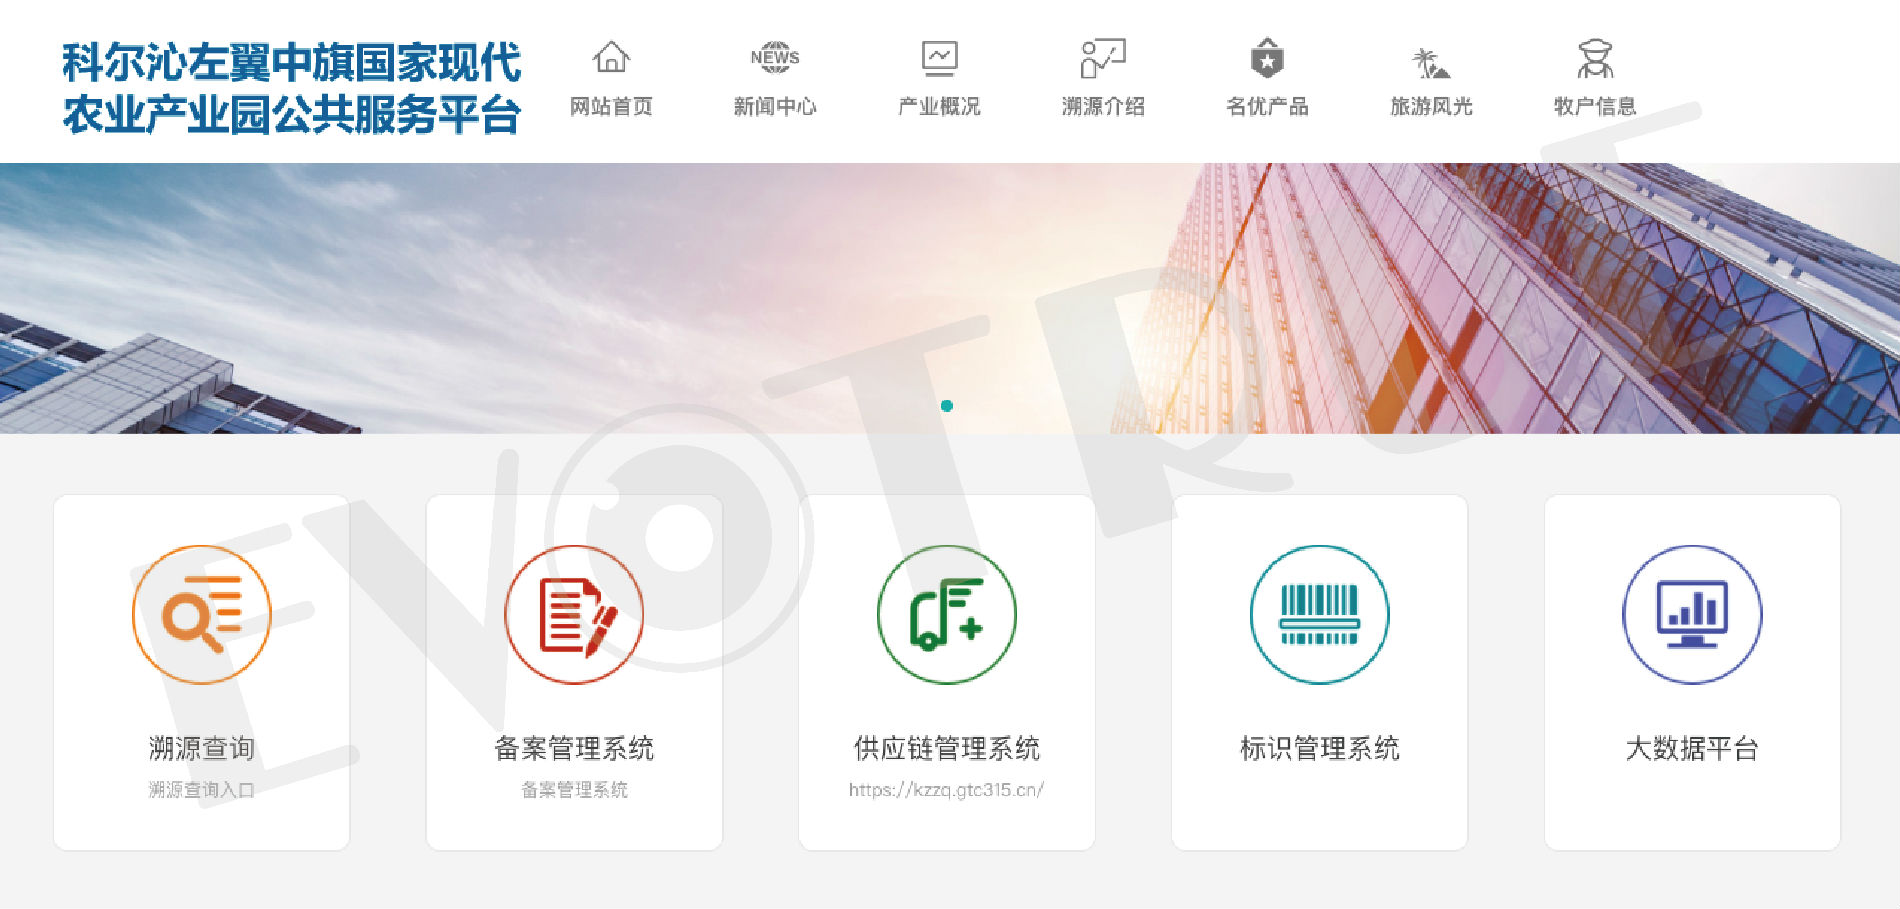Click the 溯源查询入口 link text
Screen dimensions: 1900x909
(202, 790)
